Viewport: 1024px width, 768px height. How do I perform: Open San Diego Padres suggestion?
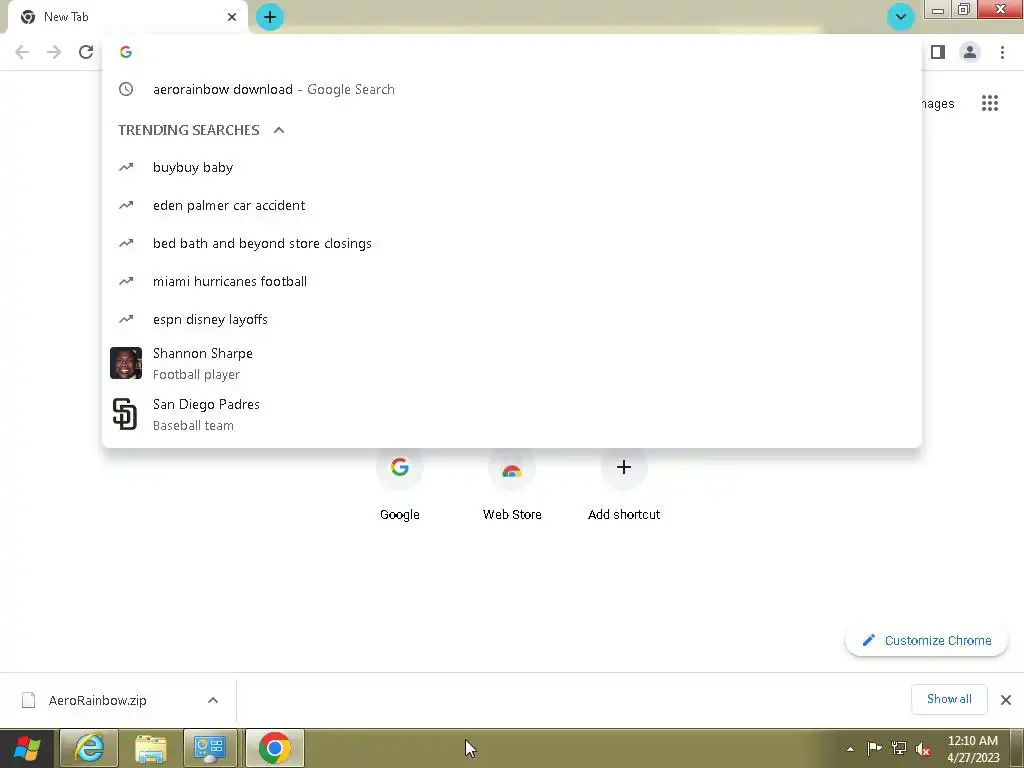click(512, 415)
